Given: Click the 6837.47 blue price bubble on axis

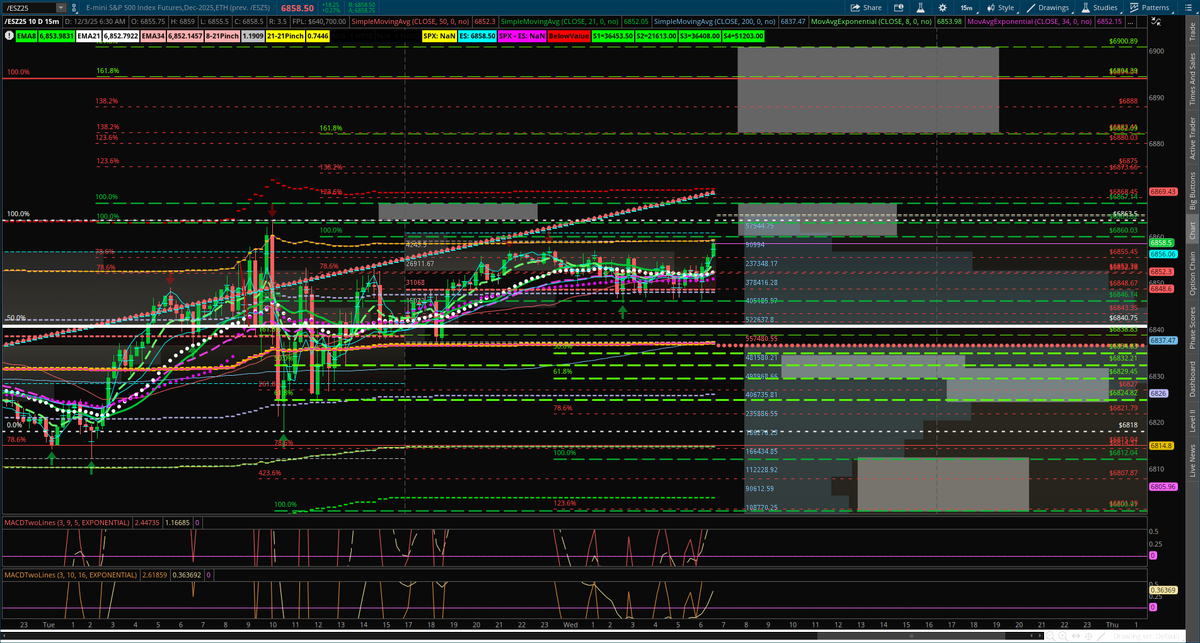Looking at the screenshot, I should coord(1162,341).
